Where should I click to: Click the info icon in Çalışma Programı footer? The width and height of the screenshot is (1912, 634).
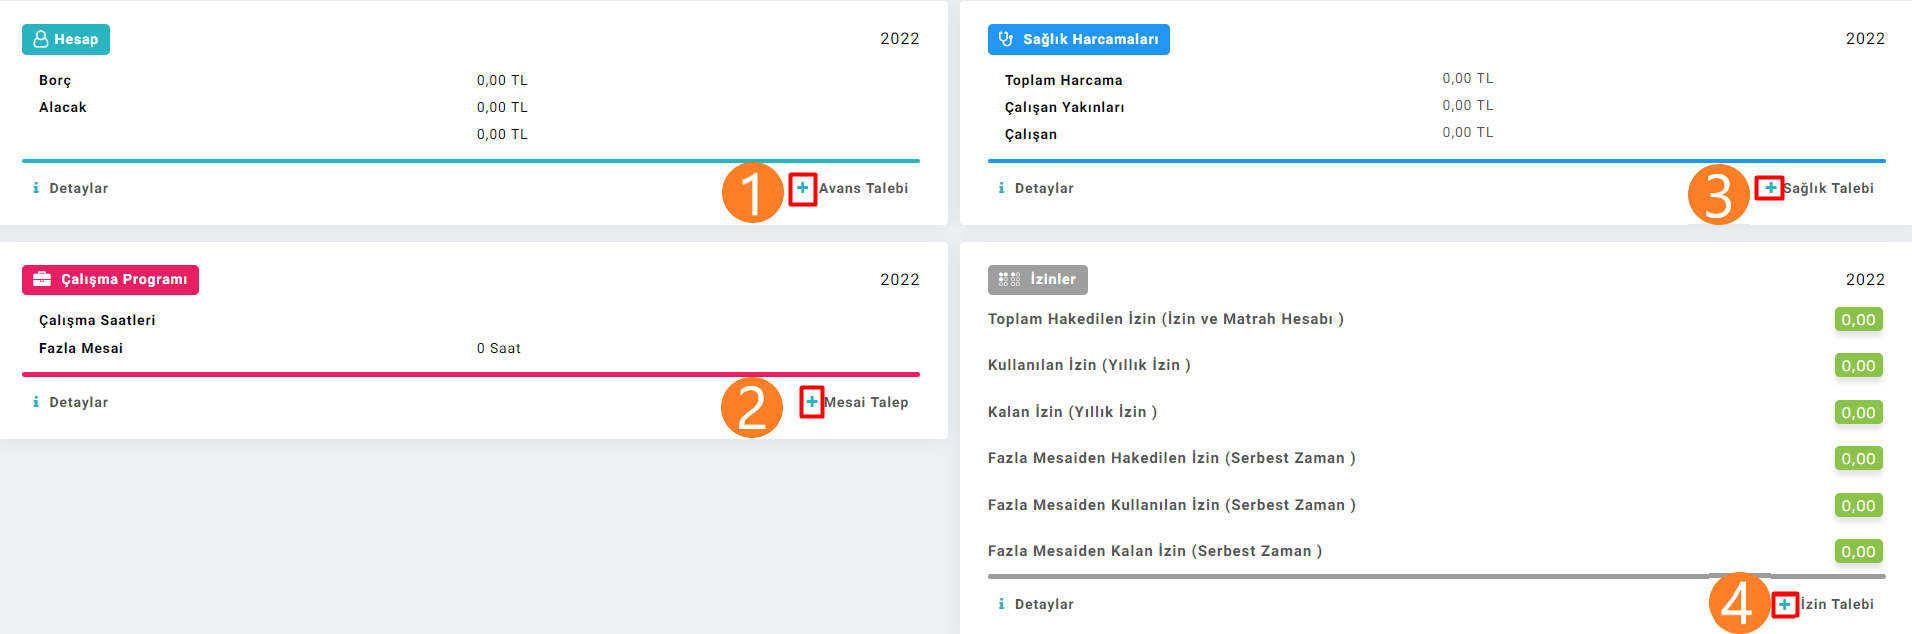(x=36, y=402)
